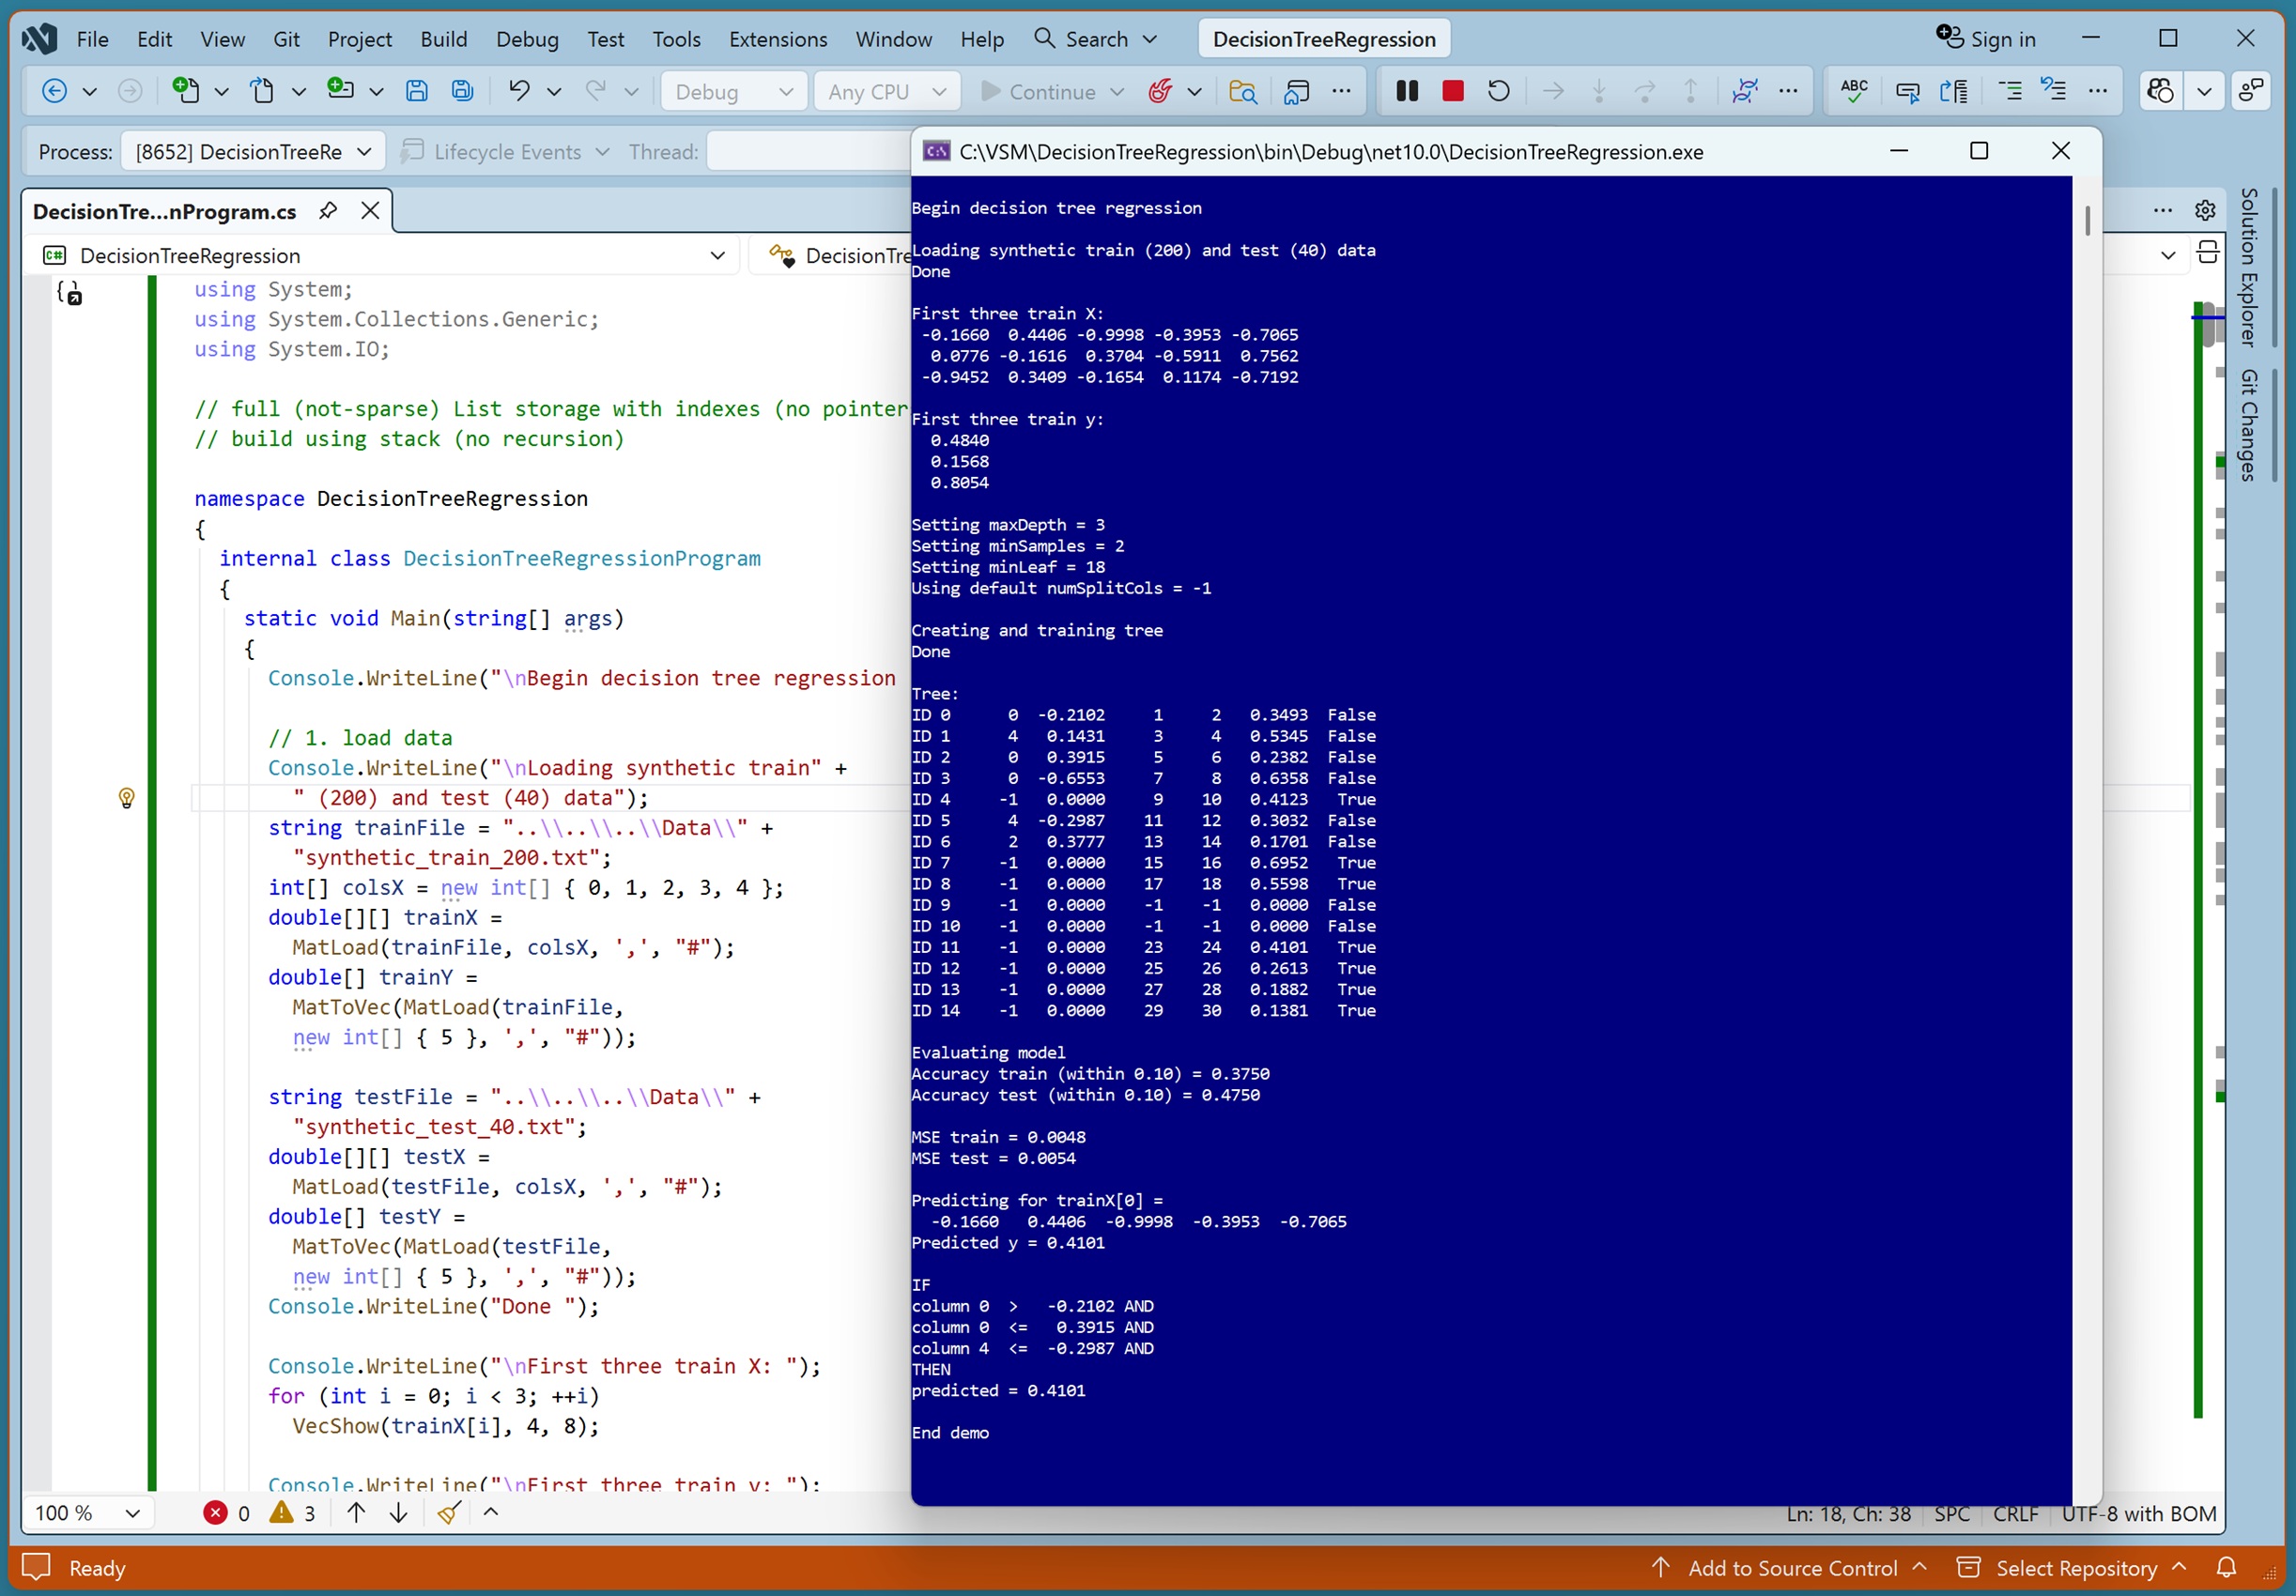The width and height of the screenshot is (2296, 1596).
Task: Expand the Process selection combo box
Action: coord(251,152)
